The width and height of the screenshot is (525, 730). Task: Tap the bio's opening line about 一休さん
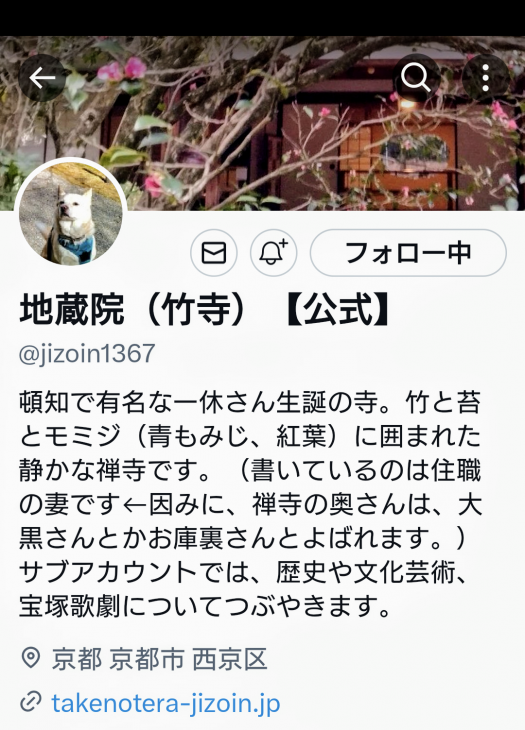pyautogui.click(x=250, y=403)
